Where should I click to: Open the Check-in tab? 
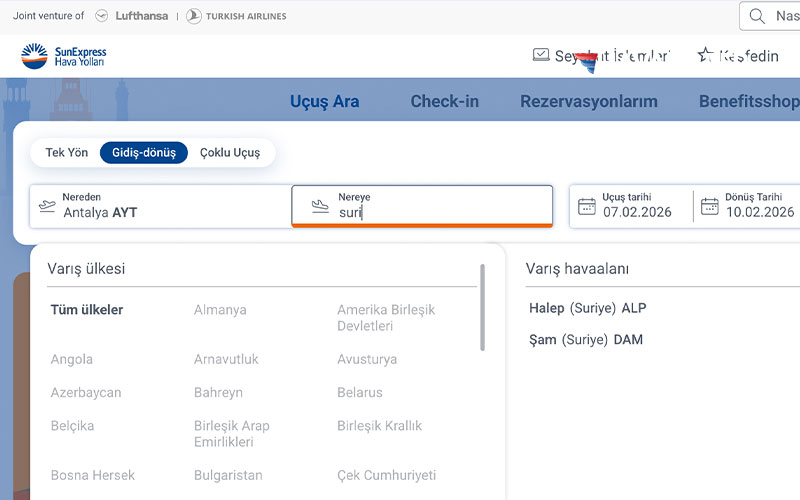pos(444,101)
